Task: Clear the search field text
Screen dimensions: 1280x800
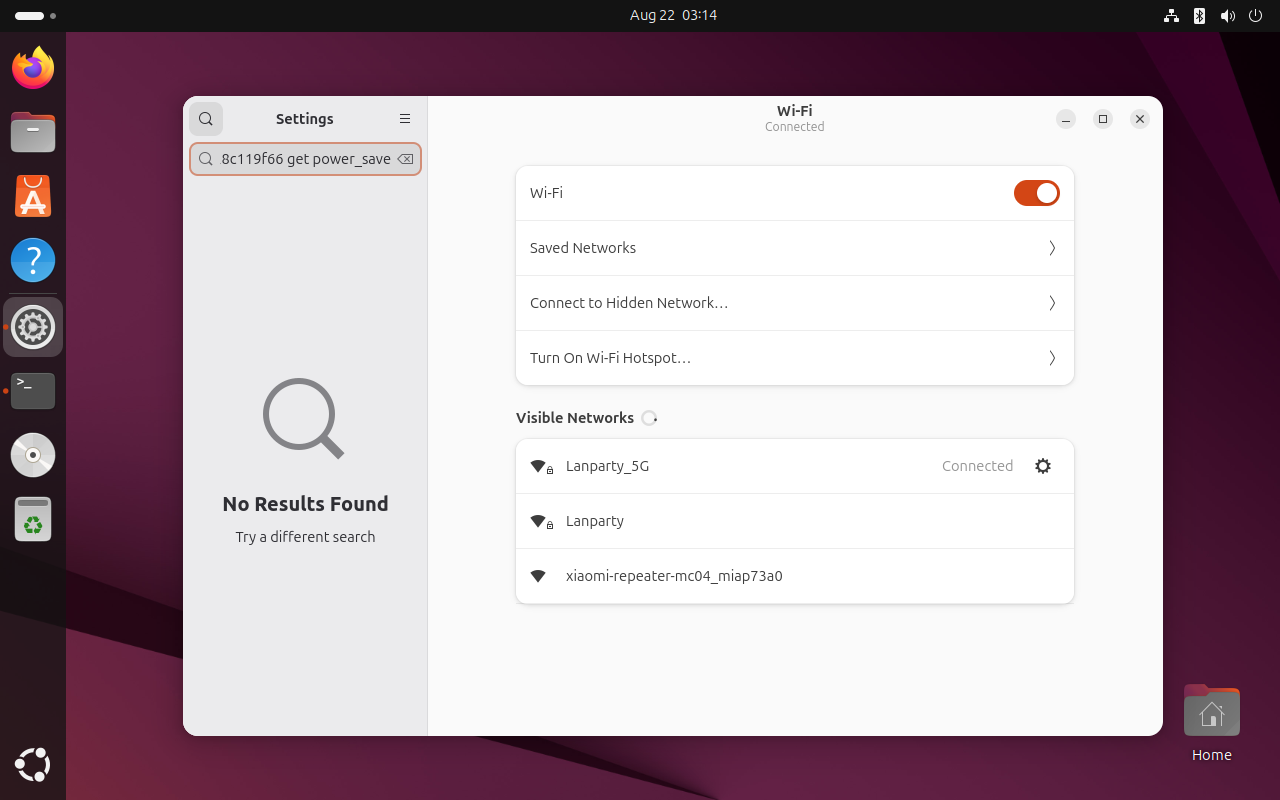Action: [405, 159]
